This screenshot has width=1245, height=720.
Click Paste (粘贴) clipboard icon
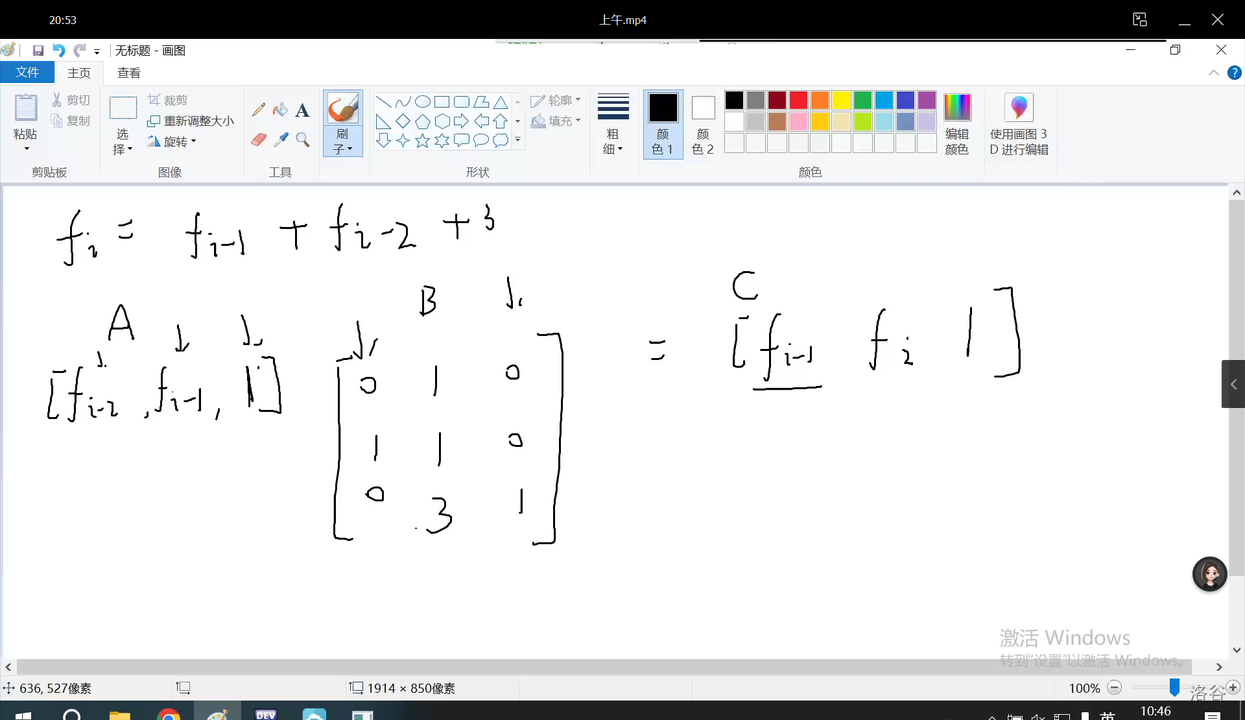point(26,108)
